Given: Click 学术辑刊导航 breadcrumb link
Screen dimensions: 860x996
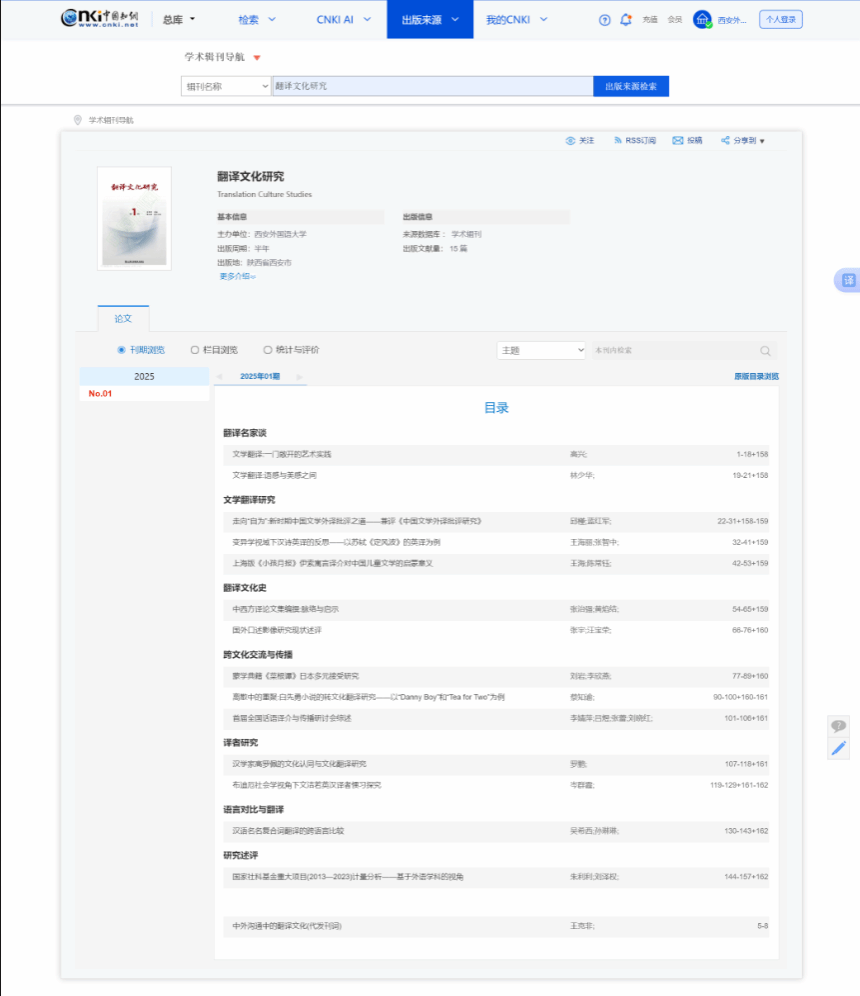Looking at the screenshot, I should point(111,120).
